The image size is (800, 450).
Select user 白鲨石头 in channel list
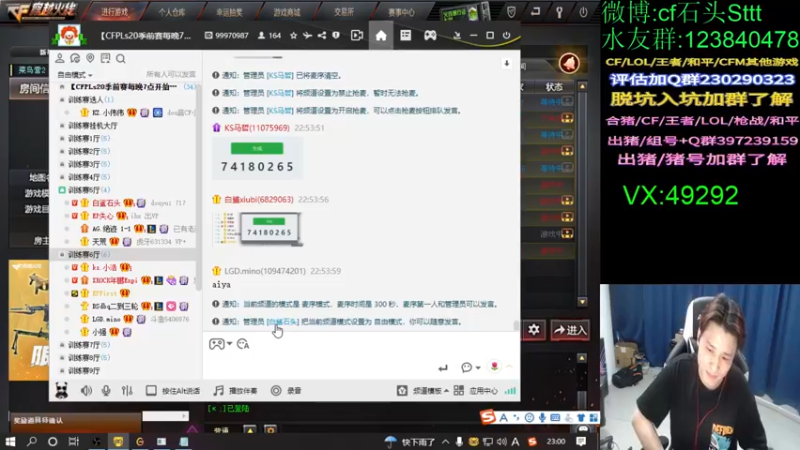106,203
